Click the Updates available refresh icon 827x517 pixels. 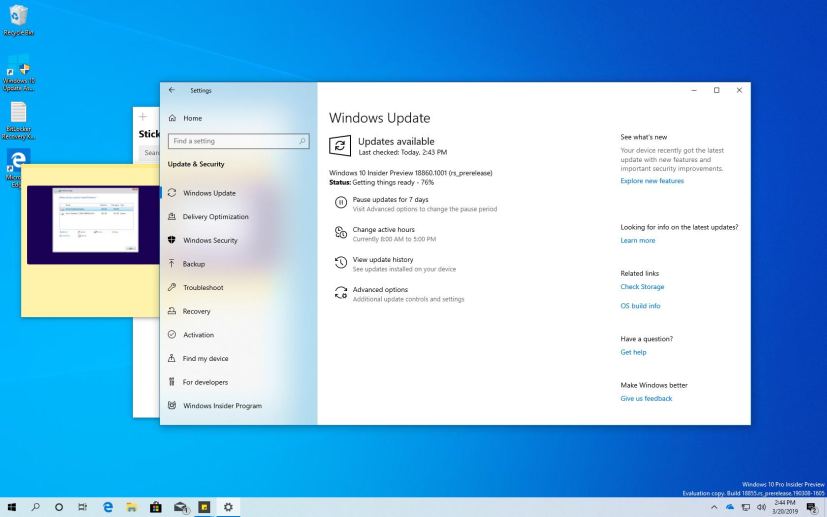[x=340, y=146]
